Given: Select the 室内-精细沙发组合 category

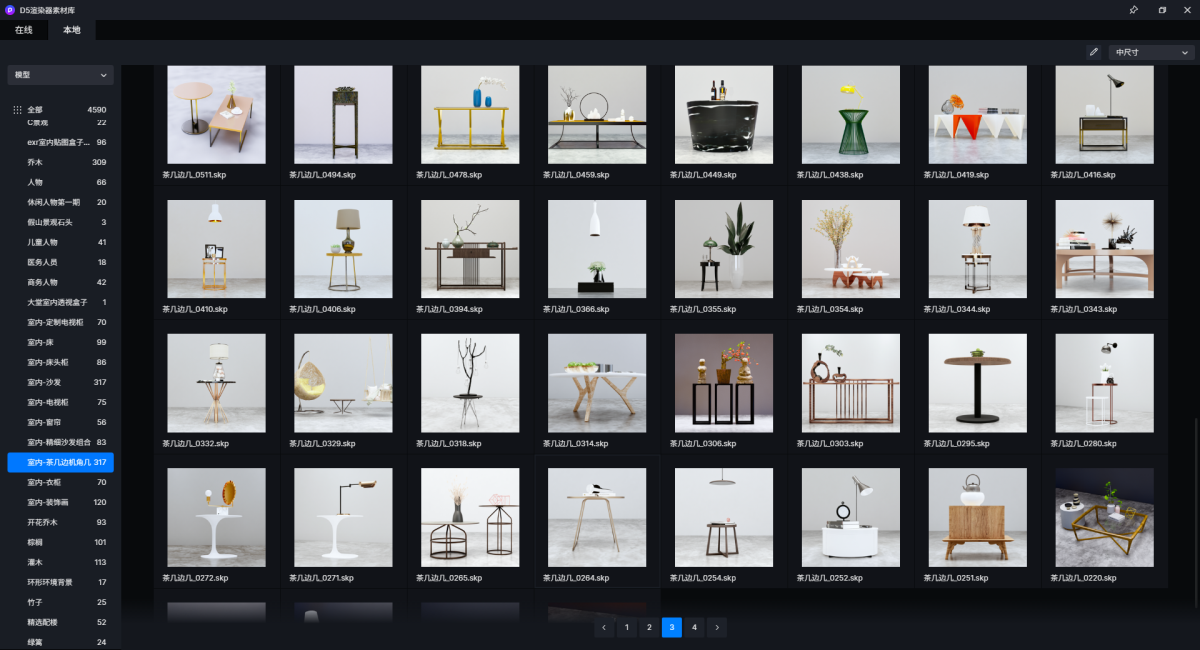Looking at the screenshot, I should [x=61, y=442].
